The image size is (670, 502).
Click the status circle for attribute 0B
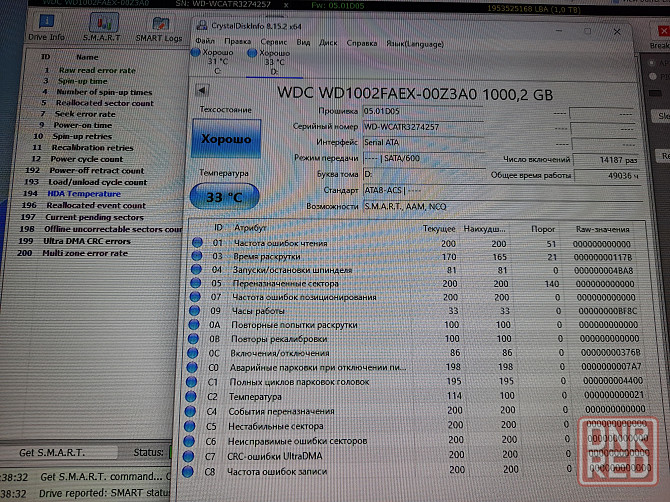[x=193, y=338]
